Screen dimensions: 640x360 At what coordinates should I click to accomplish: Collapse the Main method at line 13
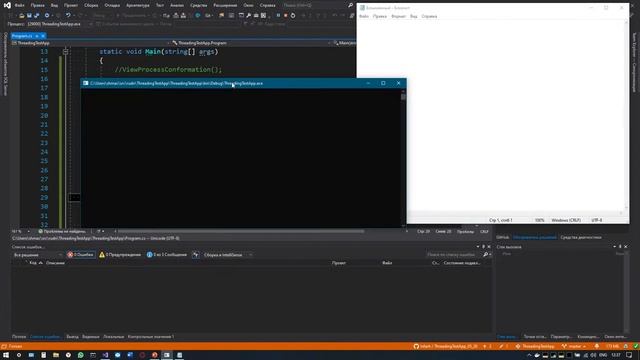pyautogui.click(x=65, y=52)
